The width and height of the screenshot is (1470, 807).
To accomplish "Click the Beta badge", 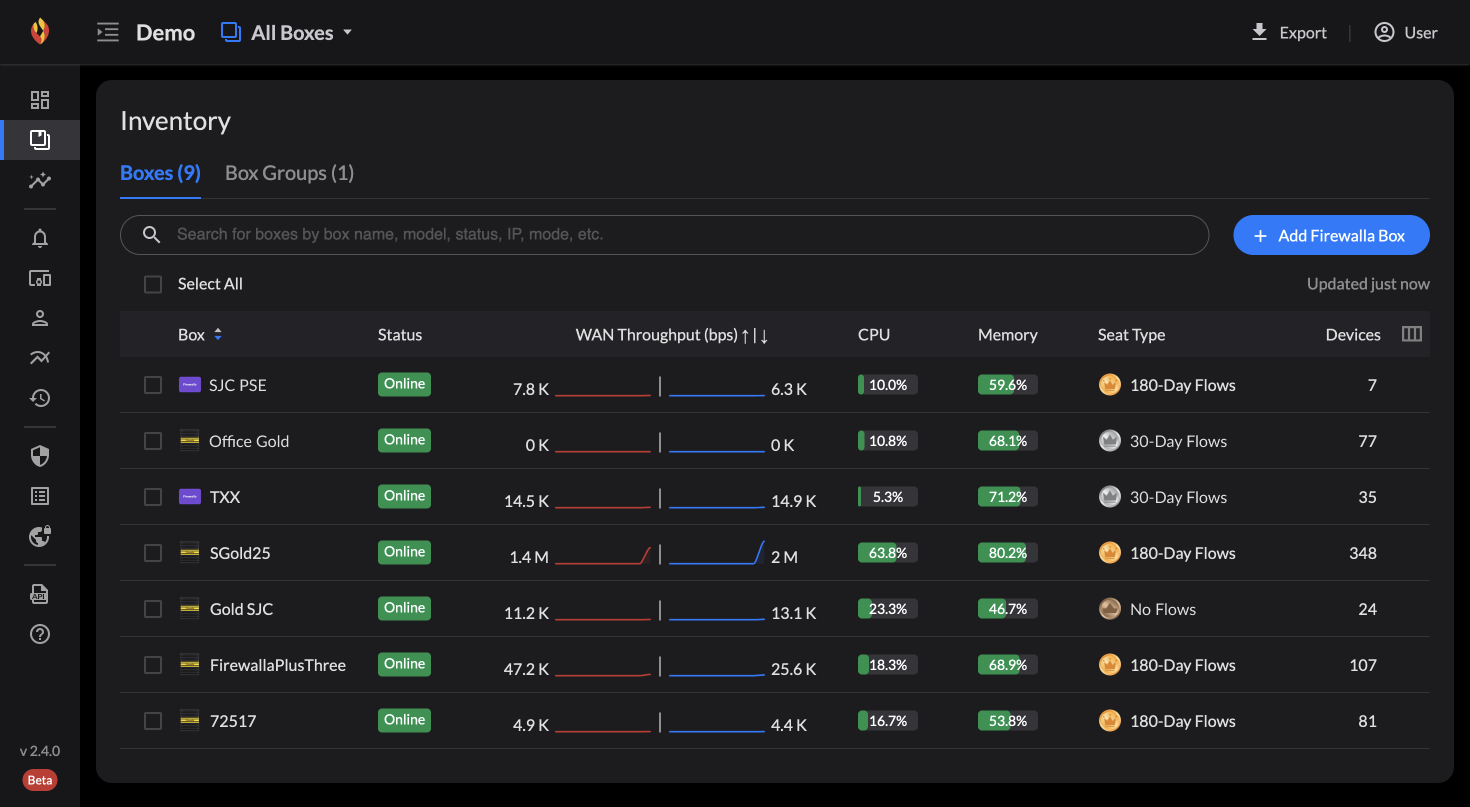I will tap(40, 780).
